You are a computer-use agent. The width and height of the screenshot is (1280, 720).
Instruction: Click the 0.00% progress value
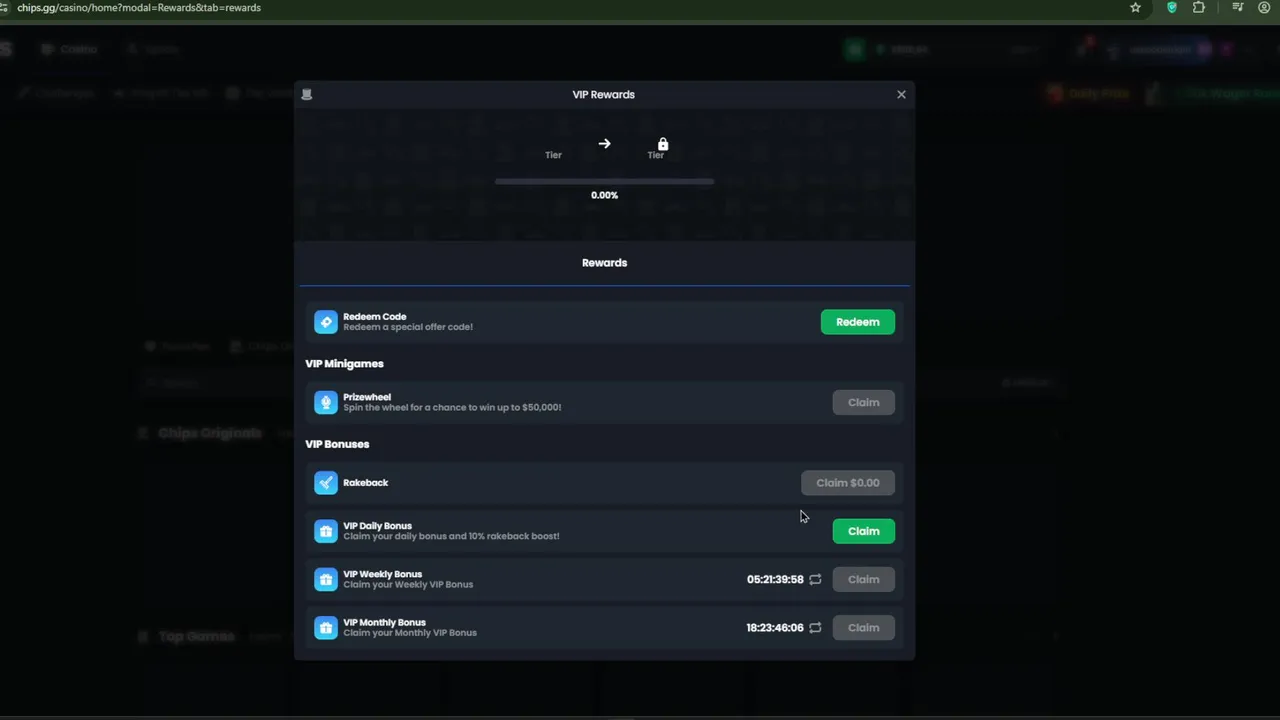(604, 195)
